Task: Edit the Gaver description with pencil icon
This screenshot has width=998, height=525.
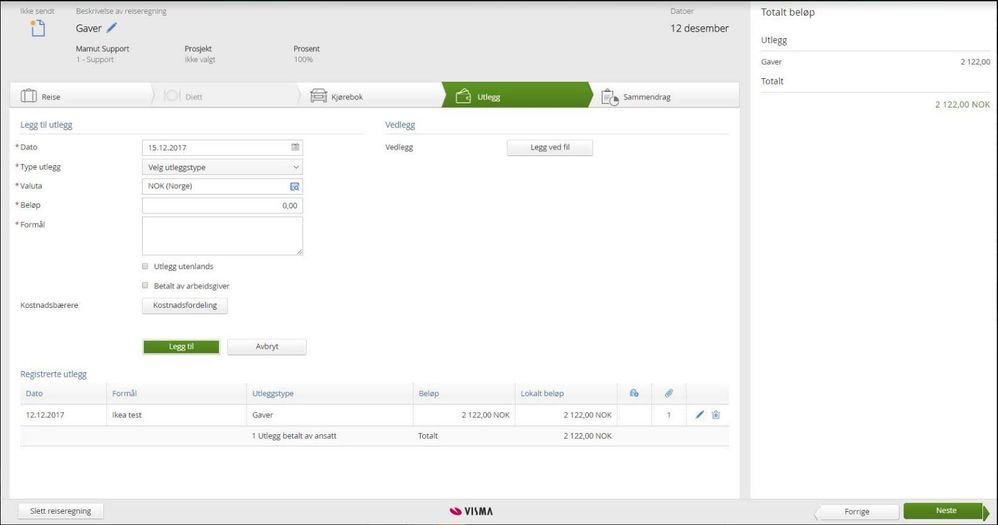Action: (x=111, y=27)
